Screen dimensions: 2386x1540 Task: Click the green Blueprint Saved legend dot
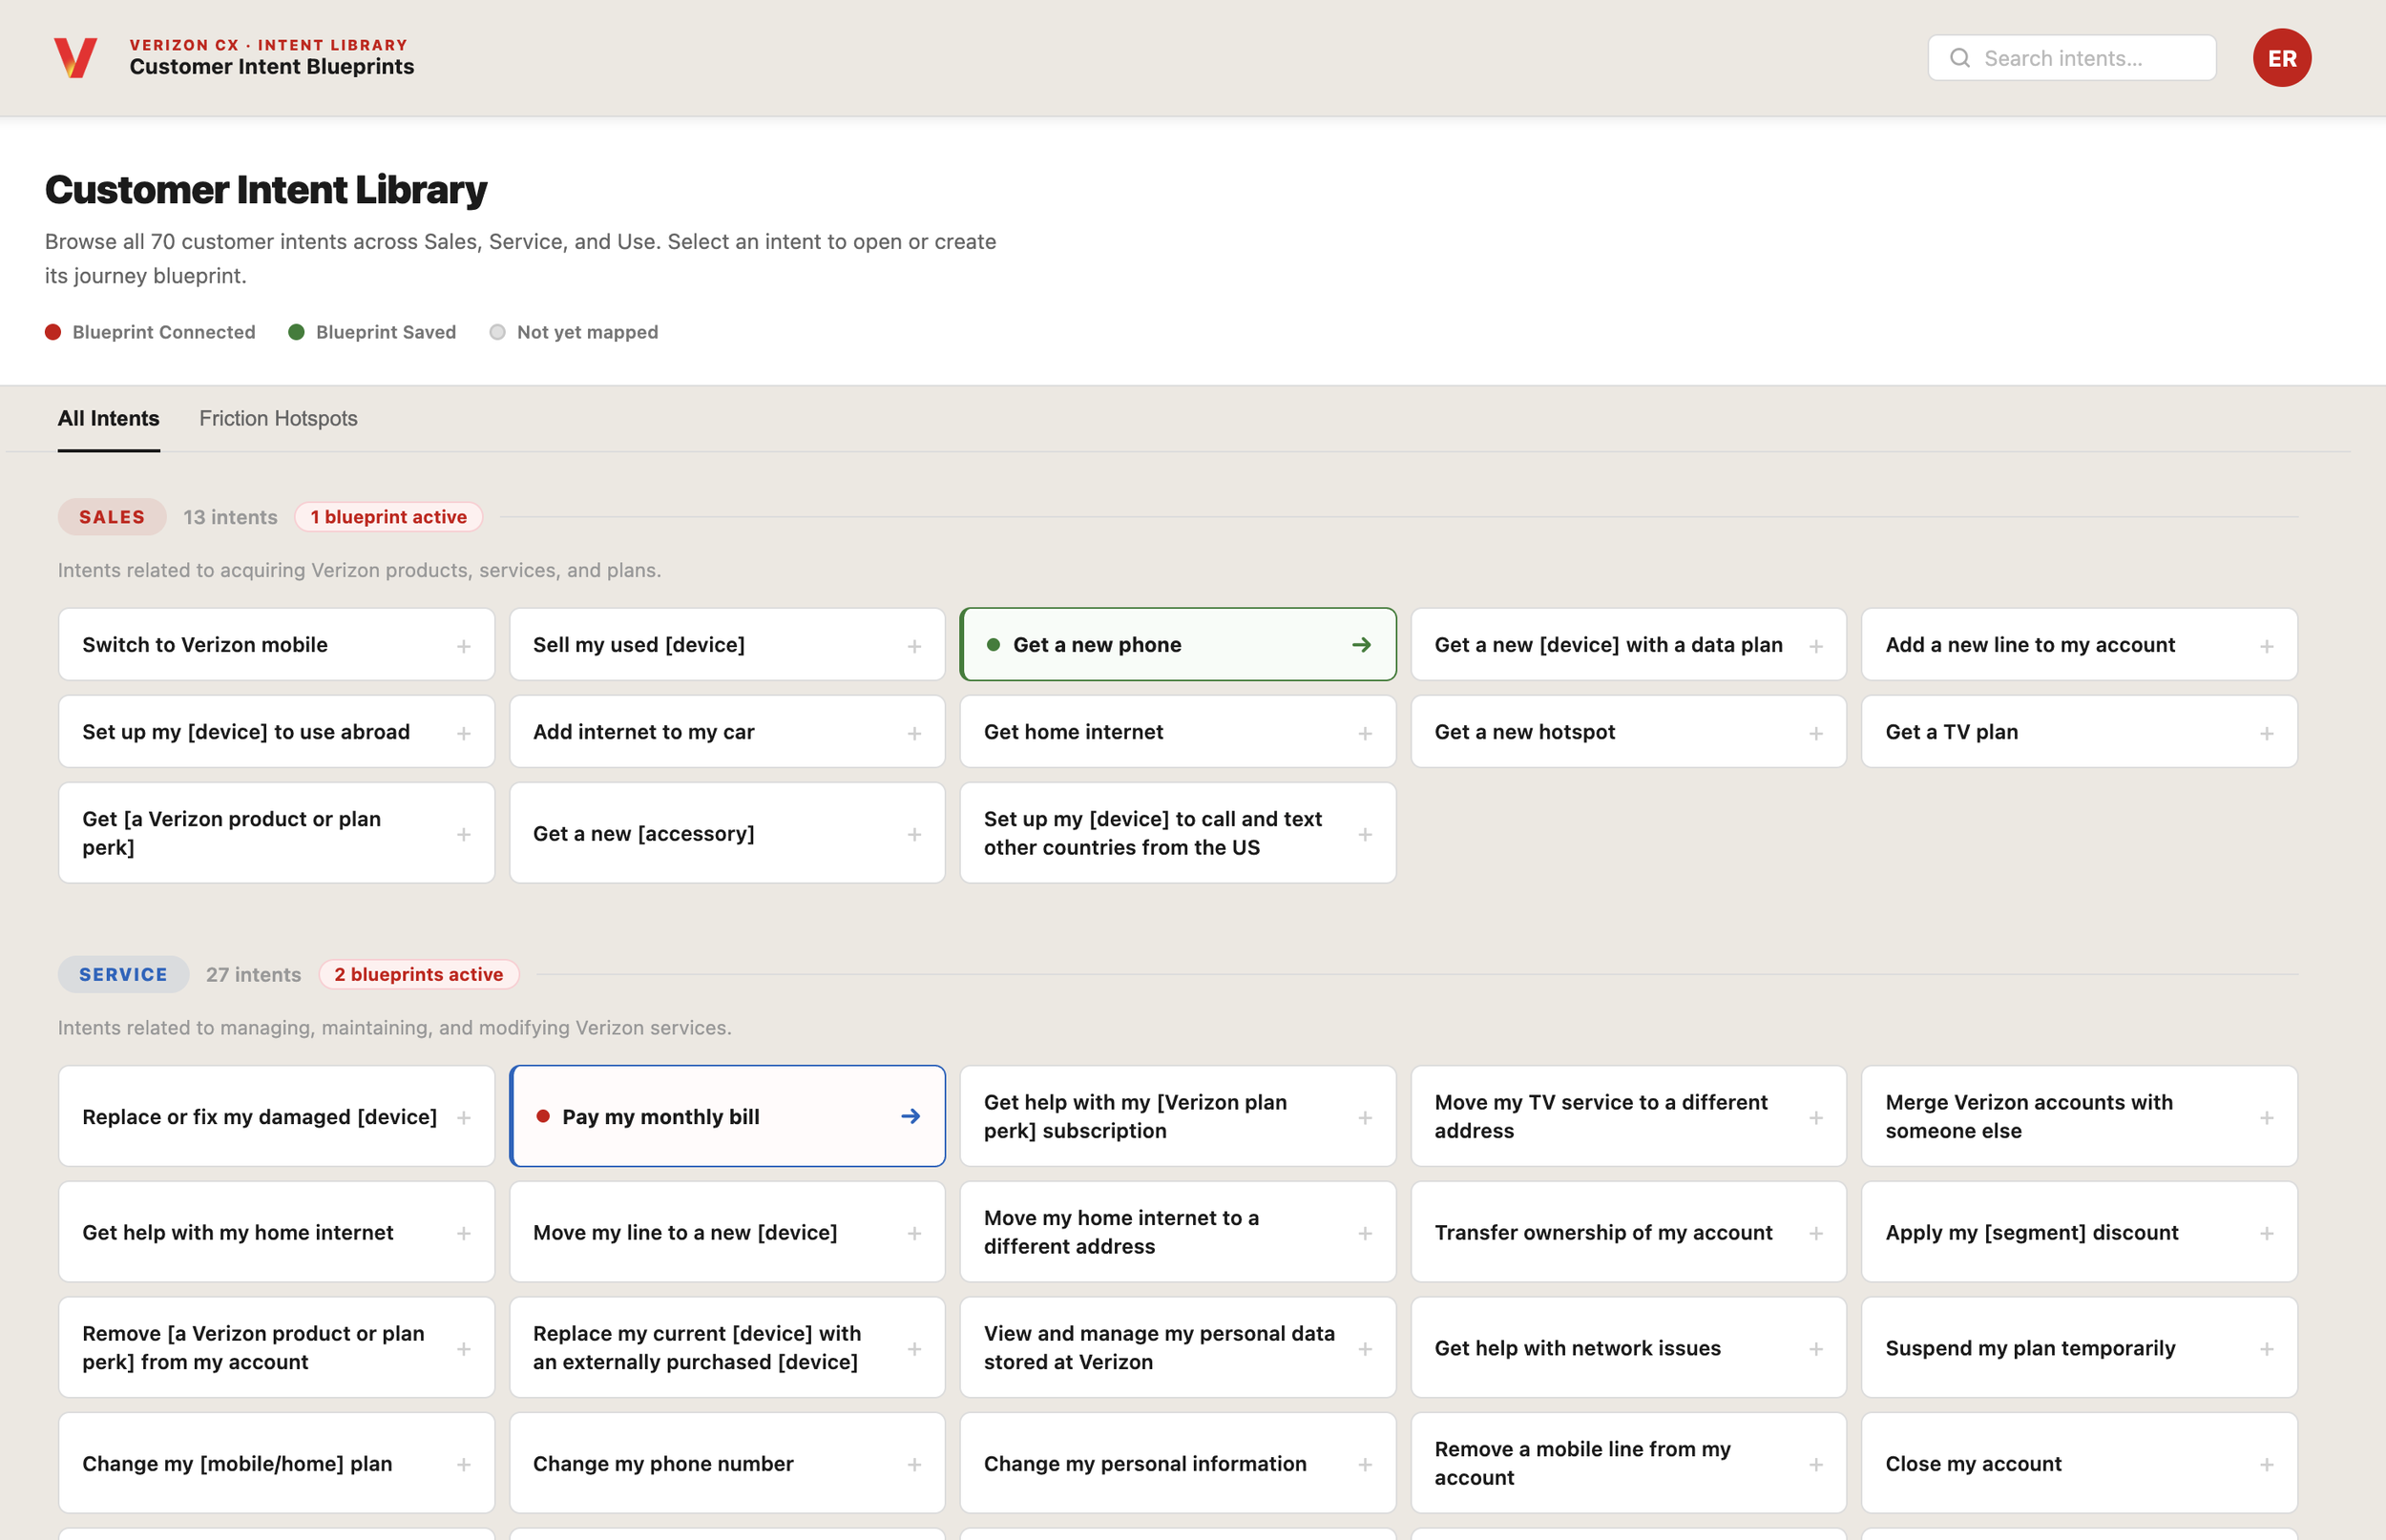point(296,332)
